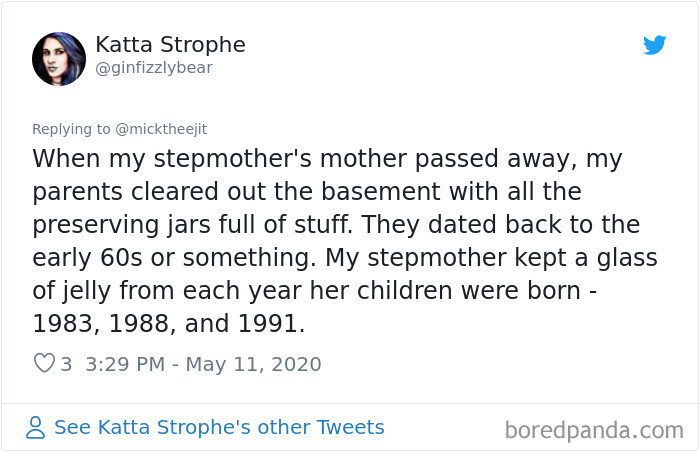The height and width of the screenshot is (452, 700).
Task: Open the @micktheejit mention link
Action: [x=159, y=128]
